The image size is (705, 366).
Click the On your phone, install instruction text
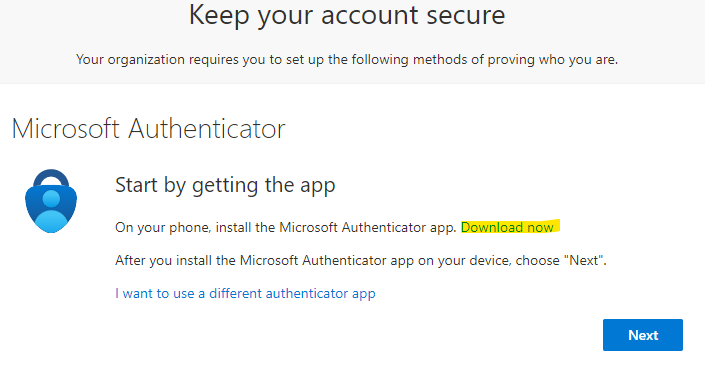click(286, 228)
